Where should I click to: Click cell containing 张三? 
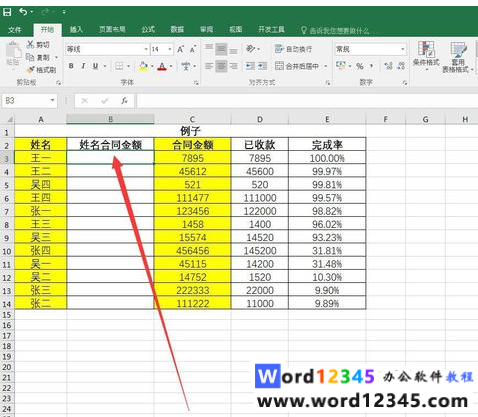click(x=41, y=290)
